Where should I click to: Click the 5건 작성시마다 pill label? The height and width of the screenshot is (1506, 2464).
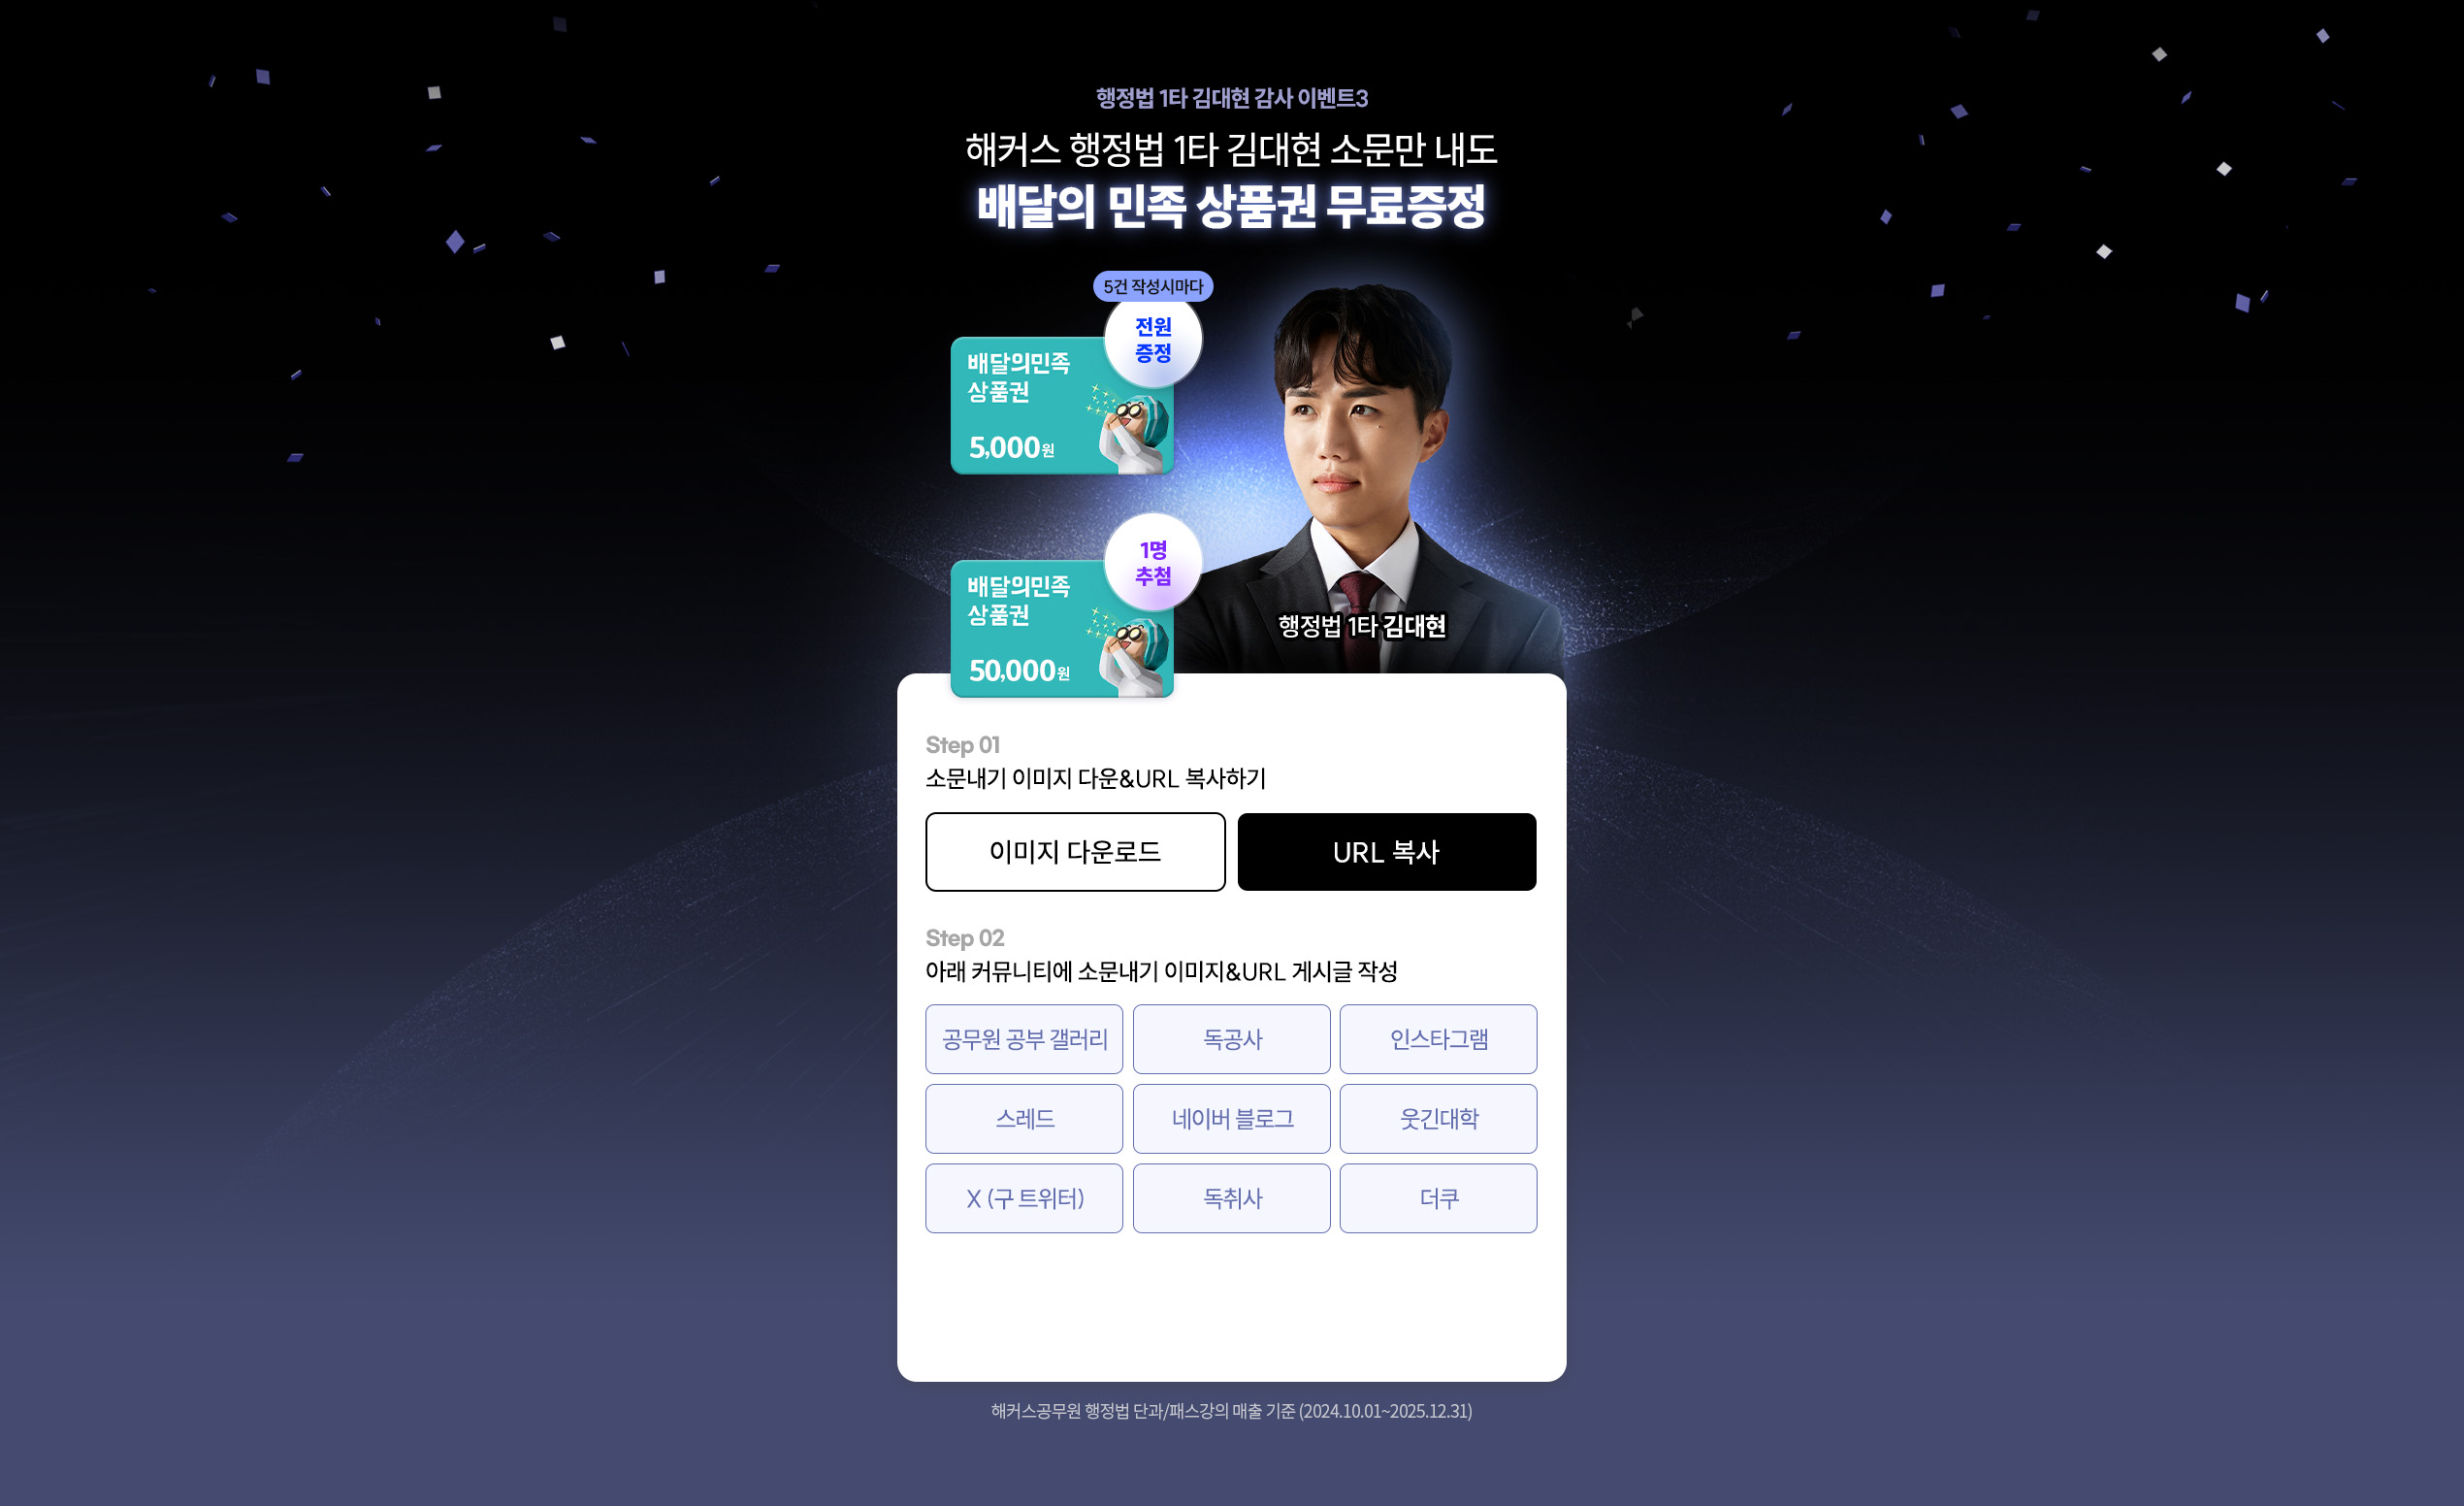tap(1153, 287)
